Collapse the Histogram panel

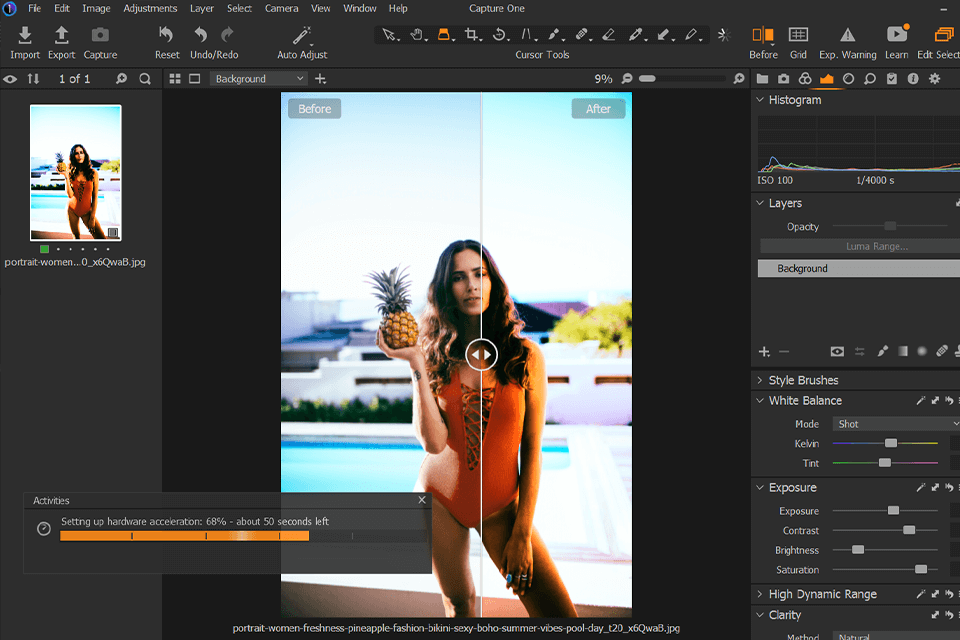coord(760,100)
